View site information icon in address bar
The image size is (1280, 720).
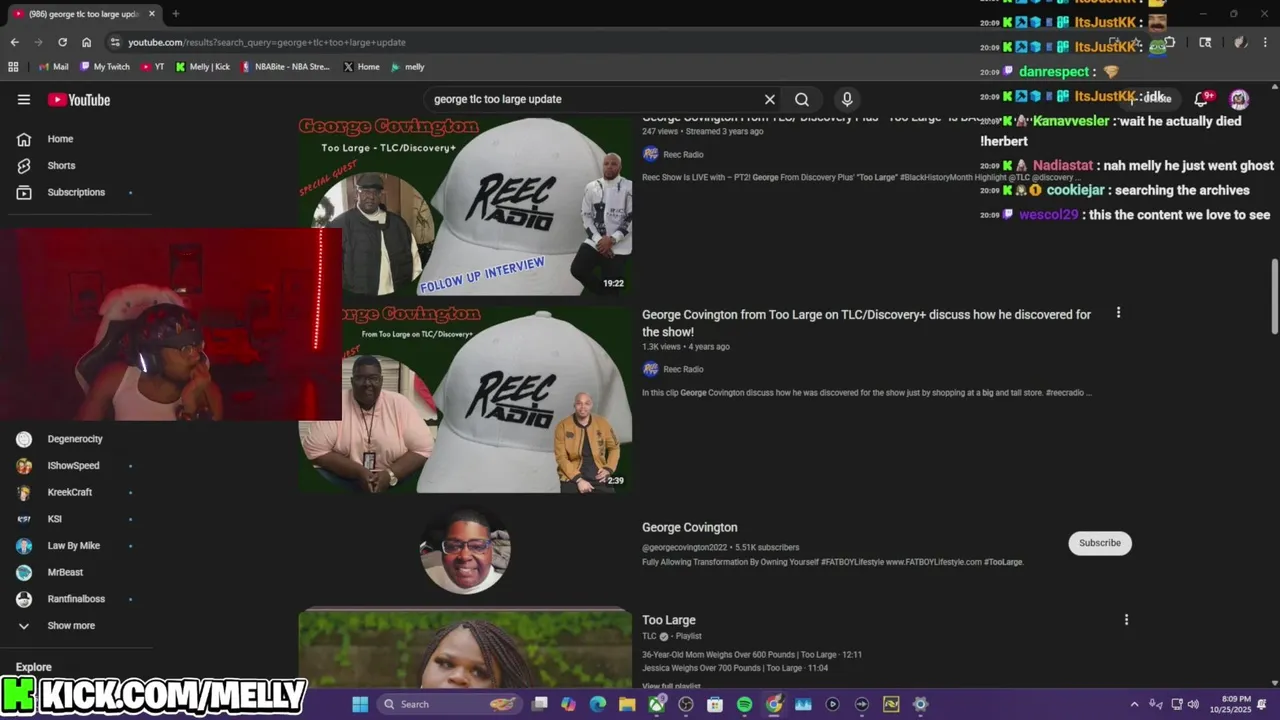click(x=115, y=42)
